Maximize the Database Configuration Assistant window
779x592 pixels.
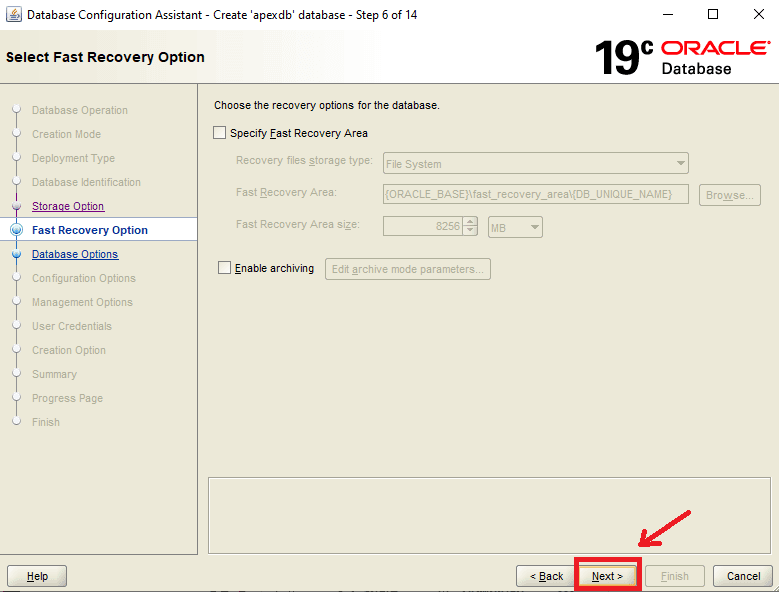[x=713, y=15]
